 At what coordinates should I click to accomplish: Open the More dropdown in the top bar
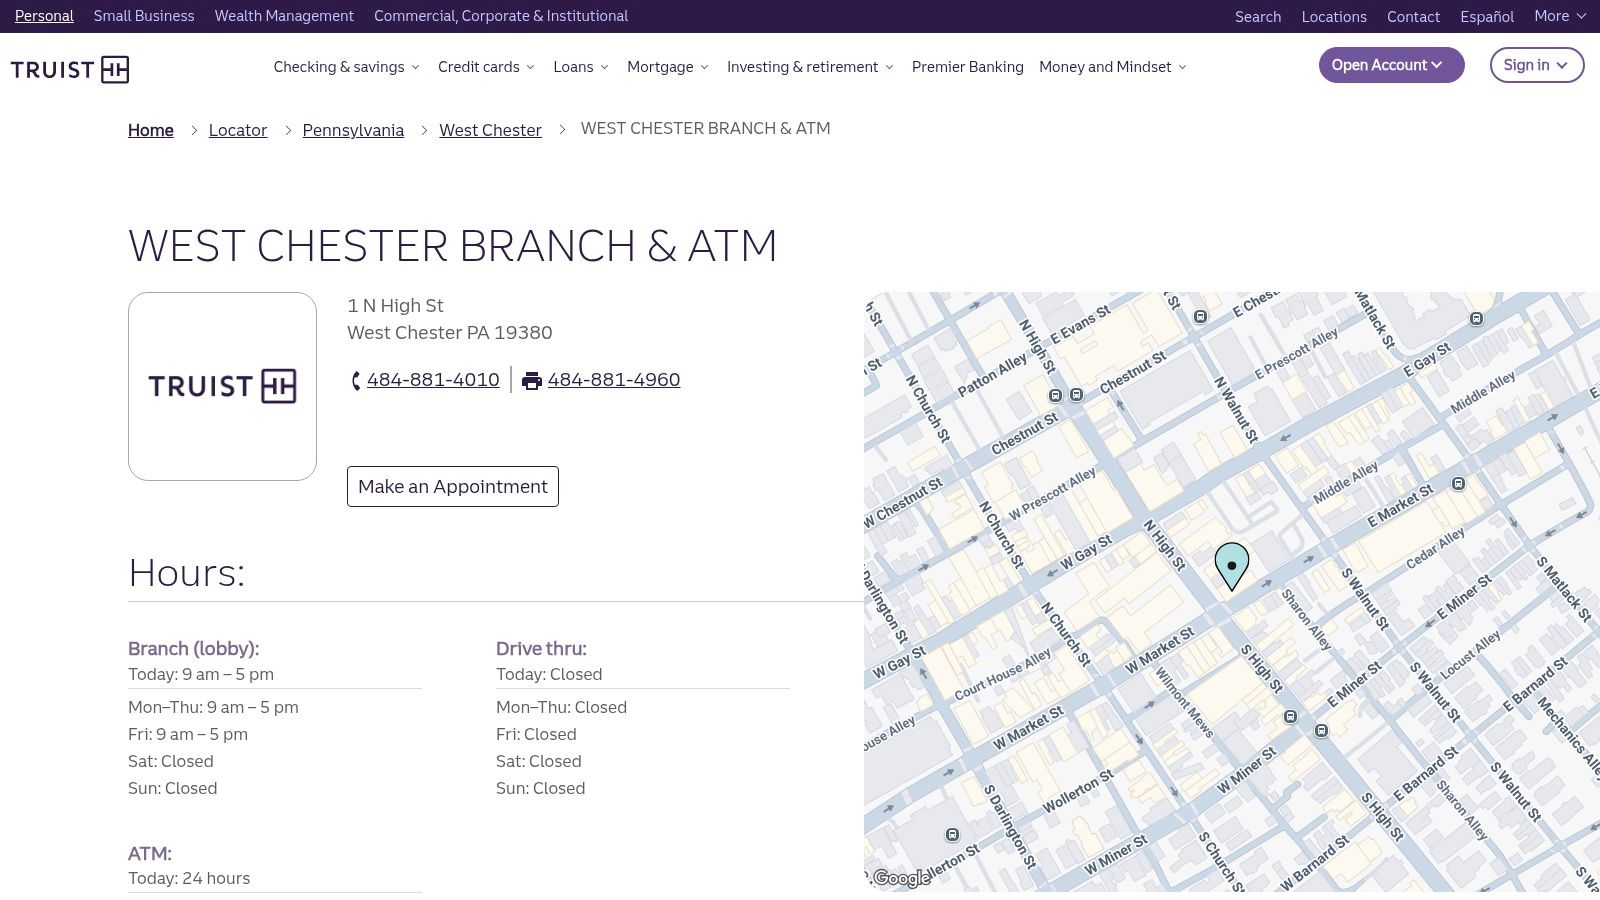click(x=1558, y=16)
